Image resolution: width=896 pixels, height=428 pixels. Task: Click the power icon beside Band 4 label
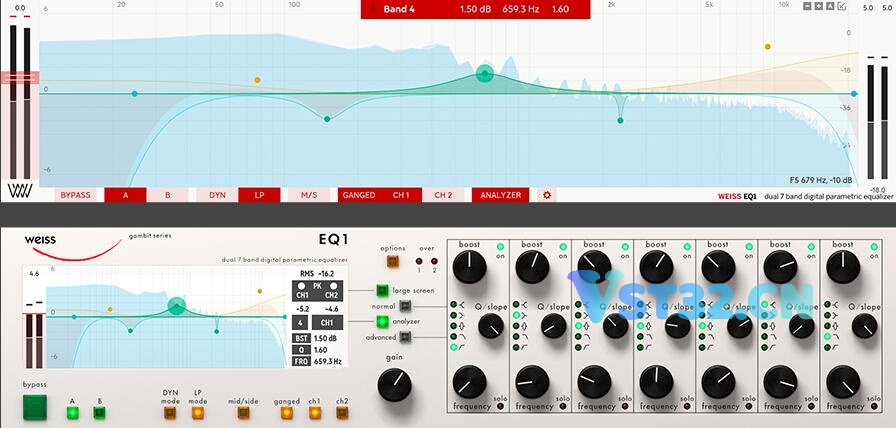tap(373, 9)
